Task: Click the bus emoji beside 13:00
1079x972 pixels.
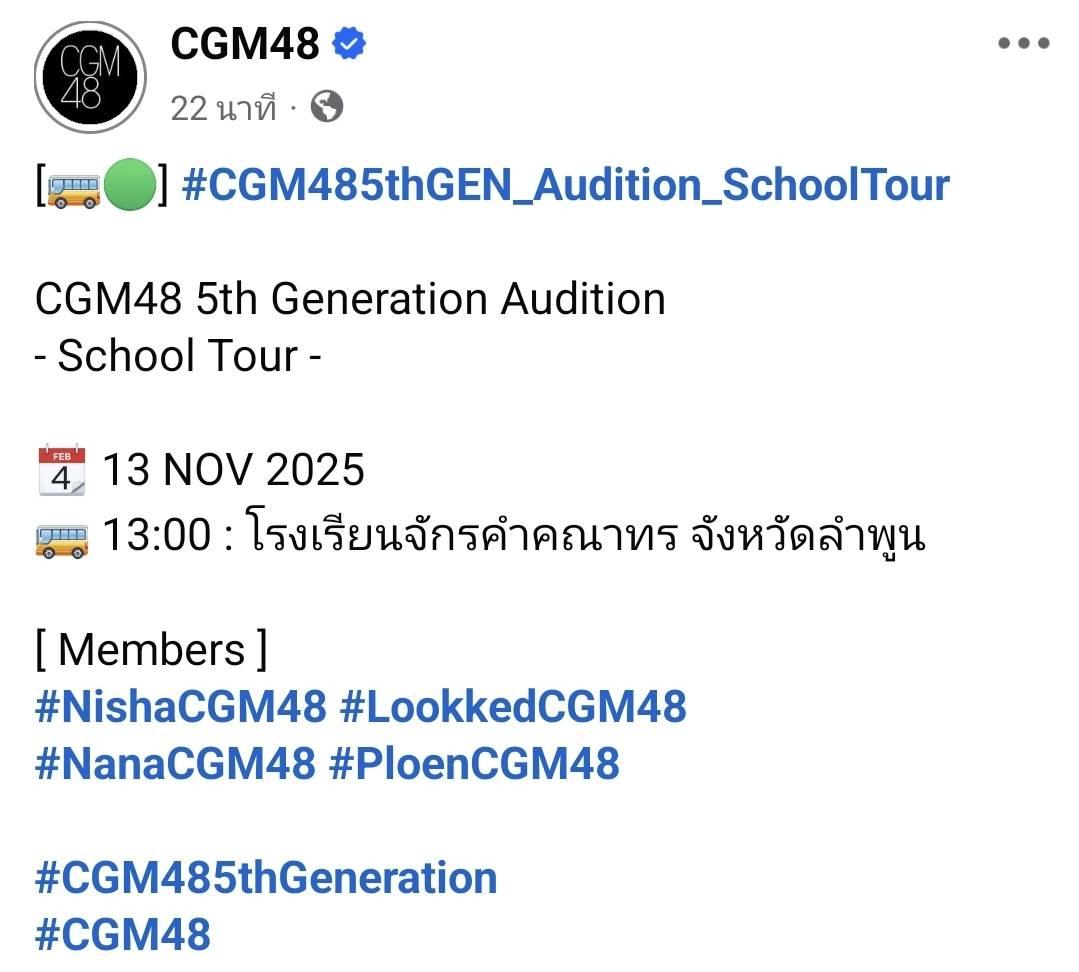Action: point(62,538)
